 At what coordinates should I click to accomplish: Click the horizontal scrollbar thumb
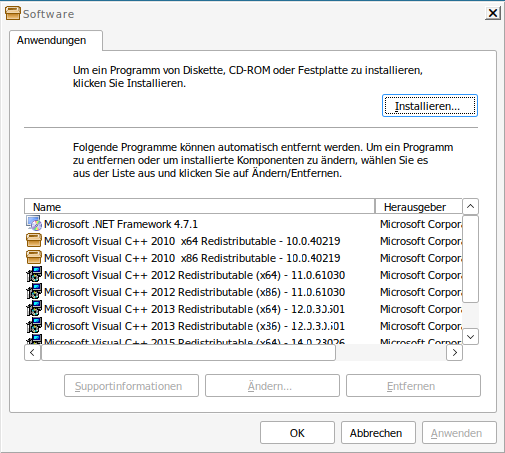[x=188, y=352]
